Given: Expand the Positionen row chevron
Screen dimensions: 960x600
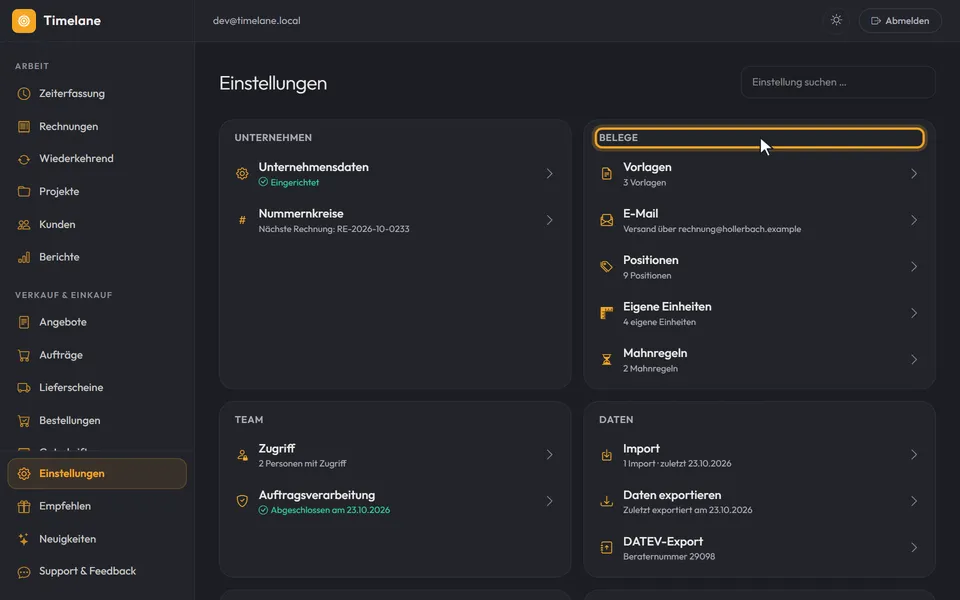Looking at the screenshot, I should pyautogui.click(x=913, y=267).
